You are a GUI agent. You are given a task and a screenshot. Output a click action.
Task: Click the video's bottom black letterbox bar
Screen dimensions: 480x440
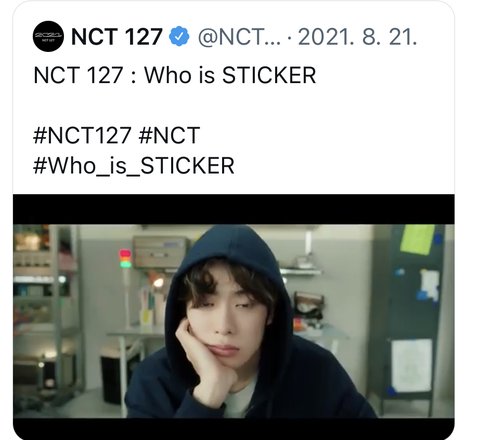click(x=233, y=428)
